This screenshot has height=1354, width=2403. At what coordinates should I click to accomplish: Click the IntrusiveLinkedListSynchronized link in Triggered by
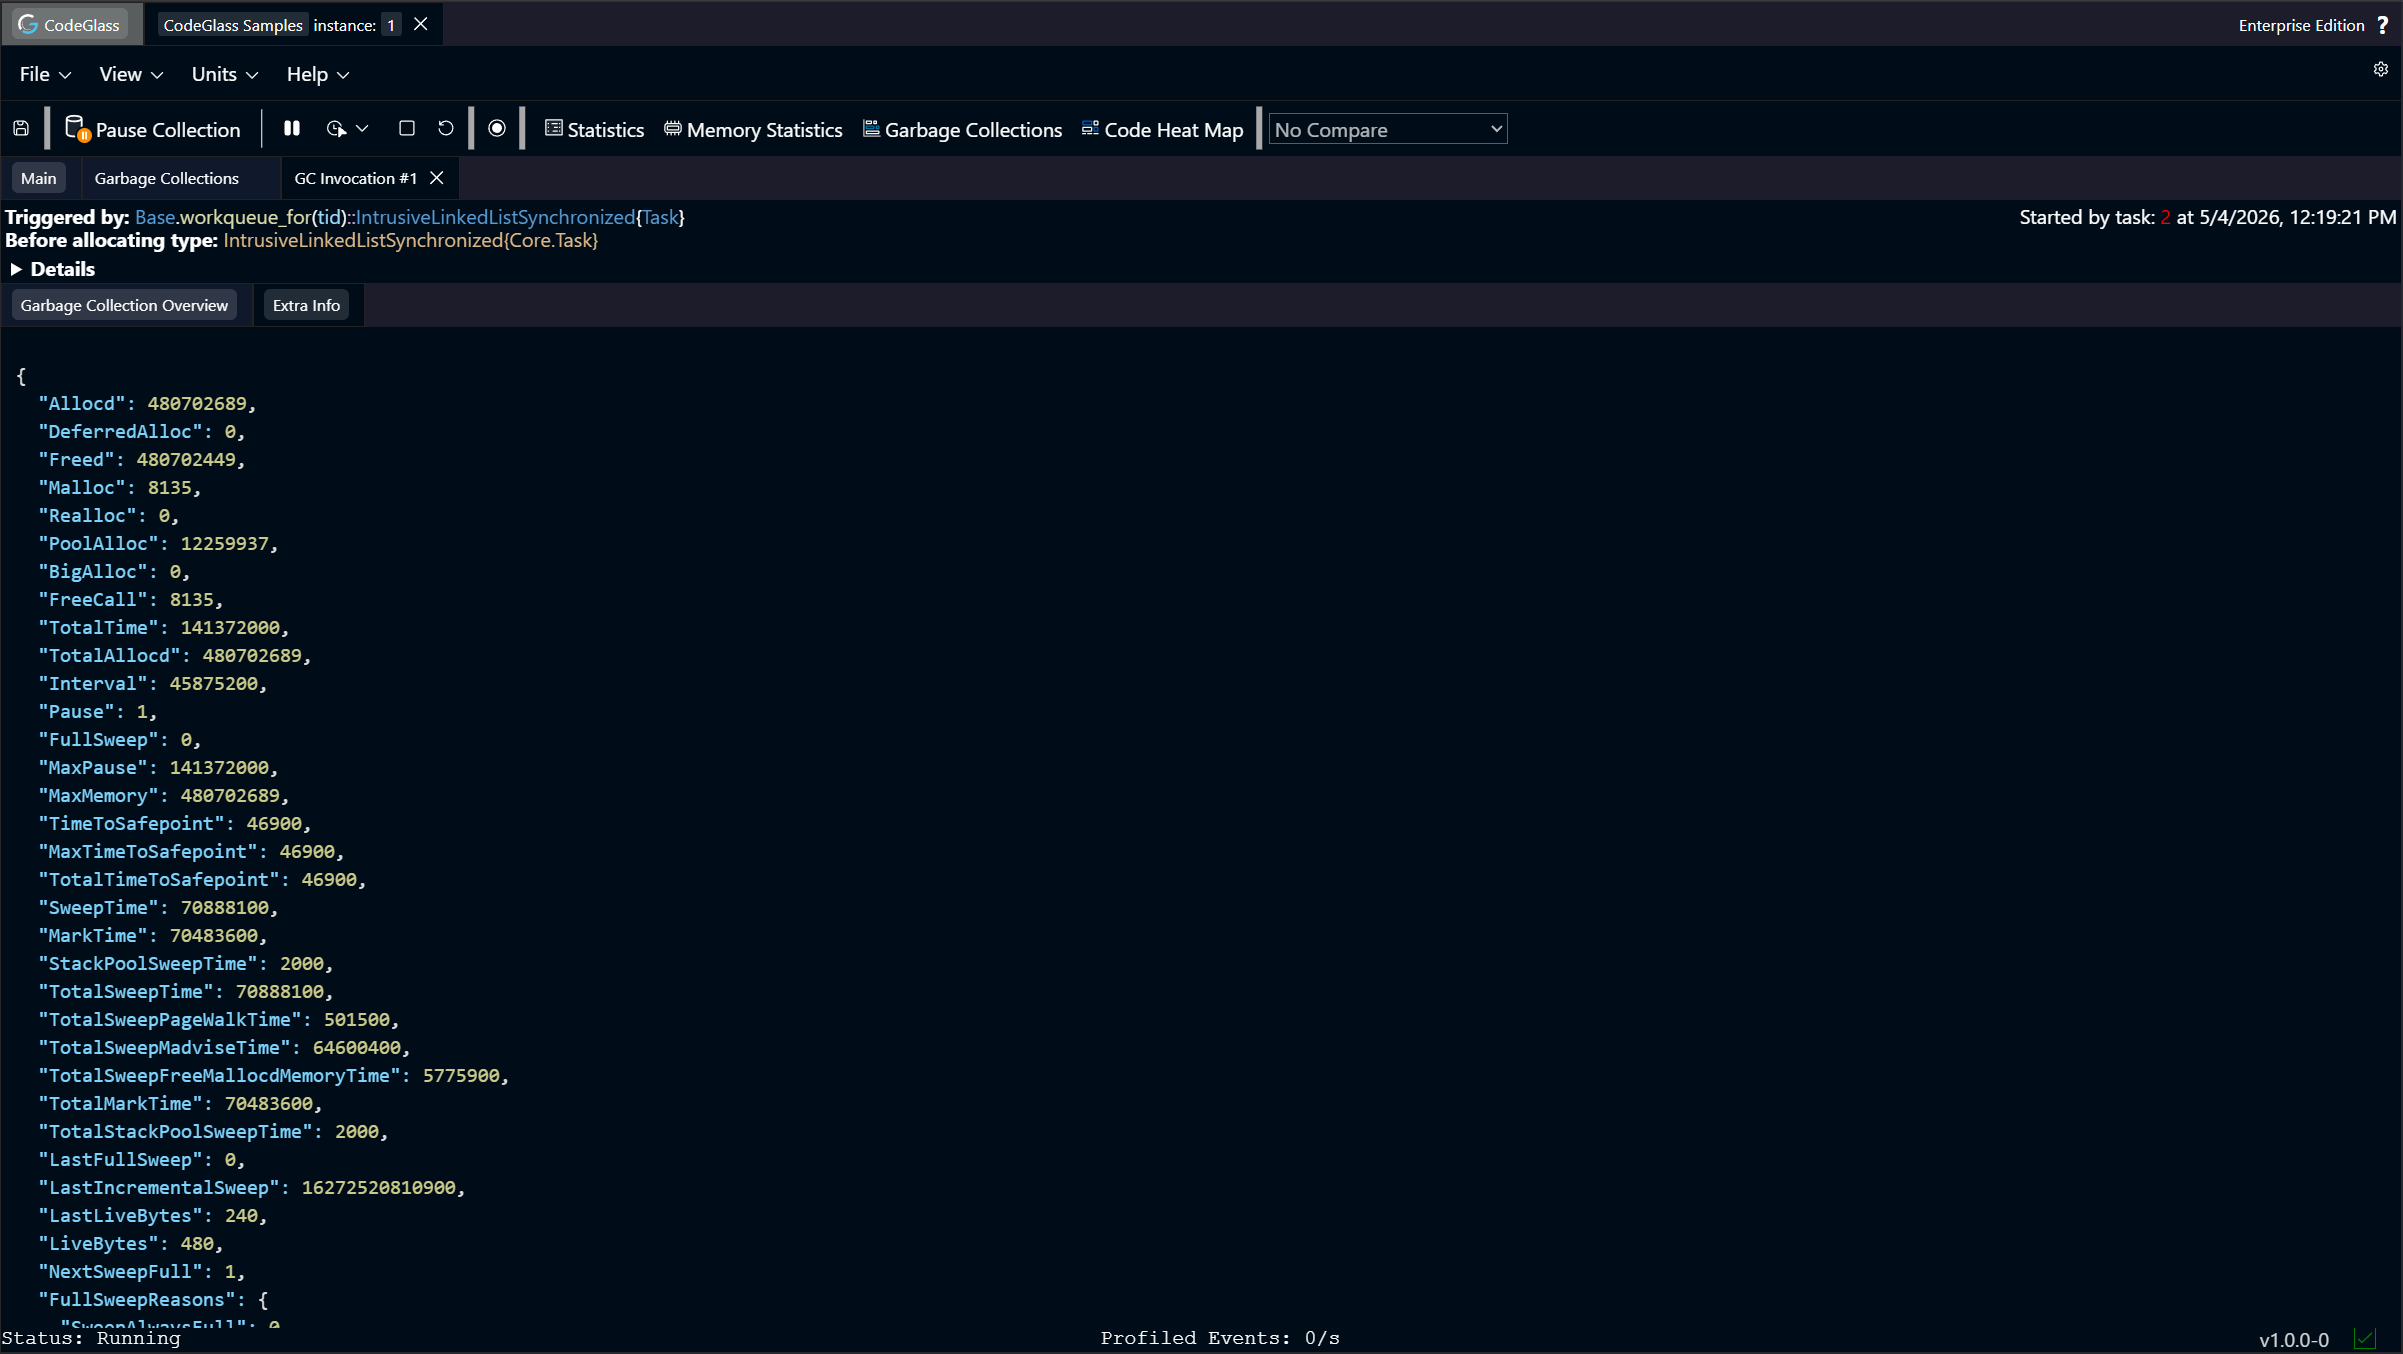(495, 217)
